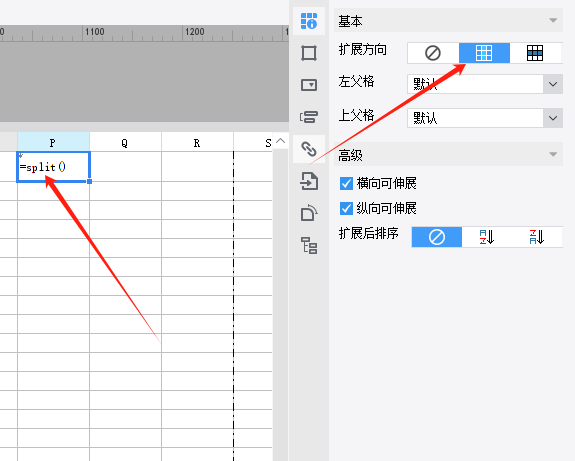The height and width of the screenshot is (461, 575).
Task: Select the cell containing =split()
Action: (53, 167)
